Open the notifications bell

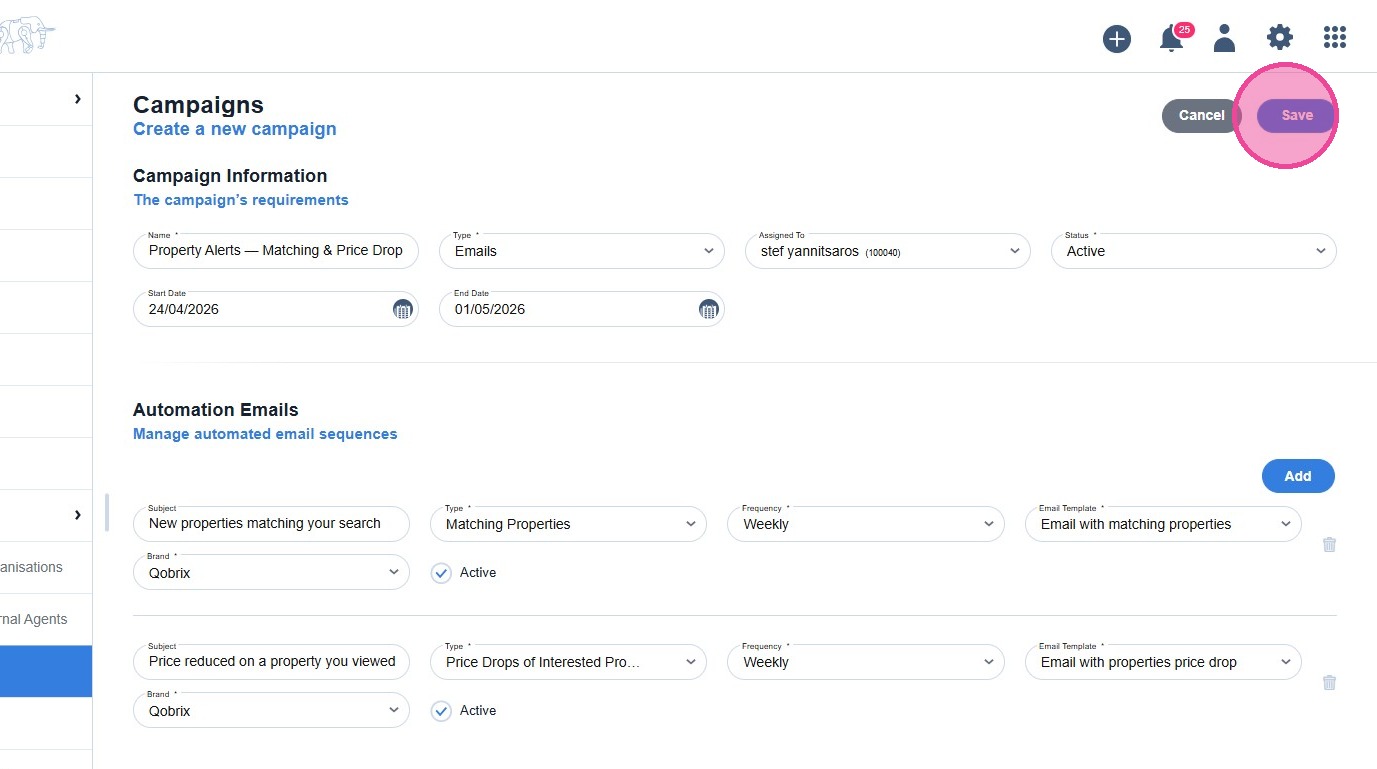coord(1171,39)
